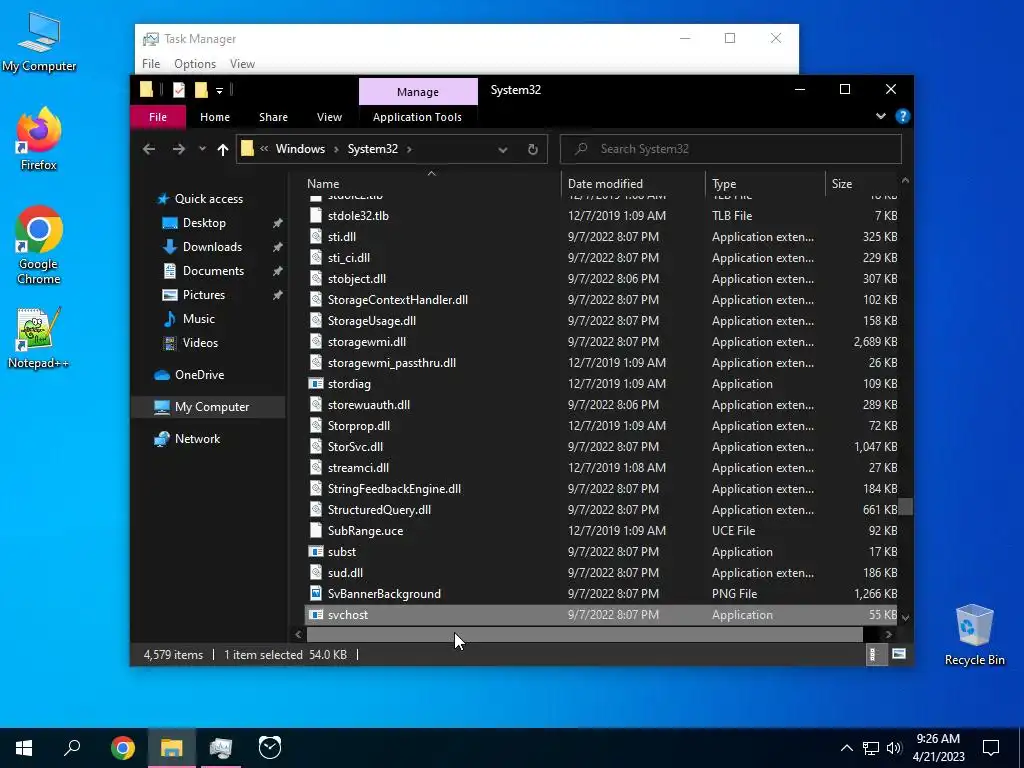Select My Computer in the navigation pane
The height and width of the screenshot is (768, 1024).
pos(209,407)
